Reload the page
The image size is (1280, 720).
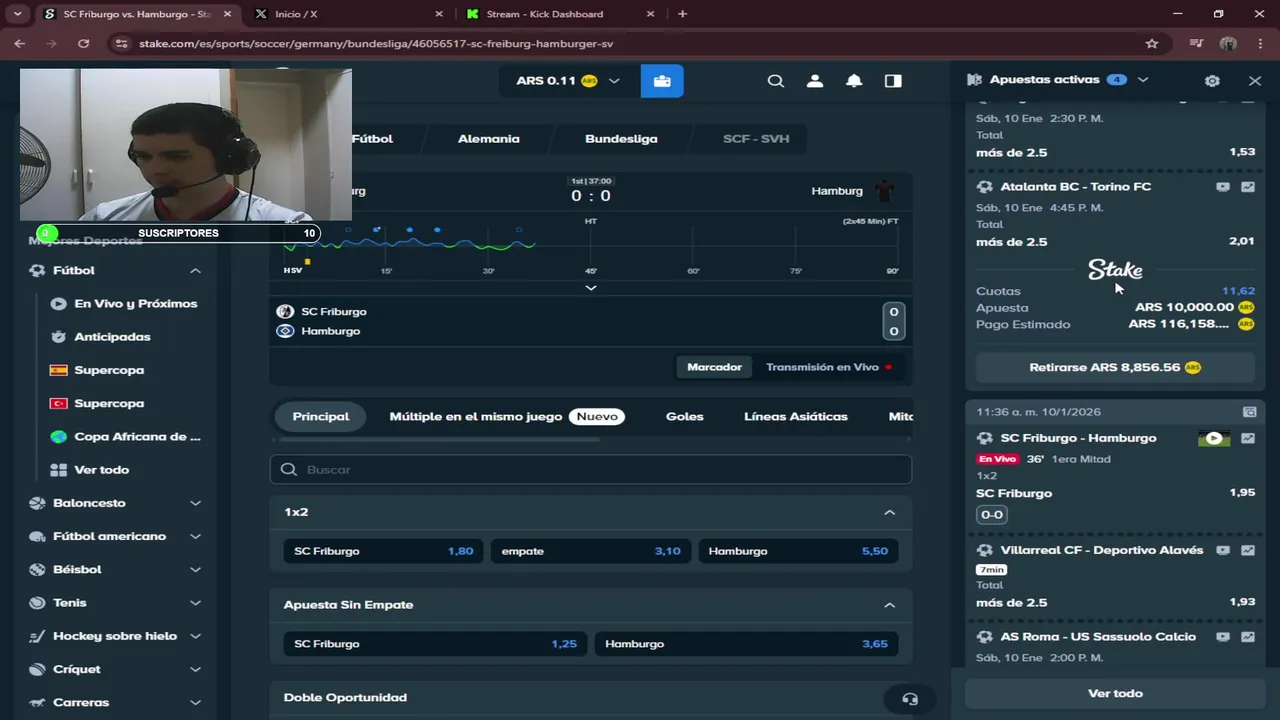pyautogui.click(x=84, y=43)
